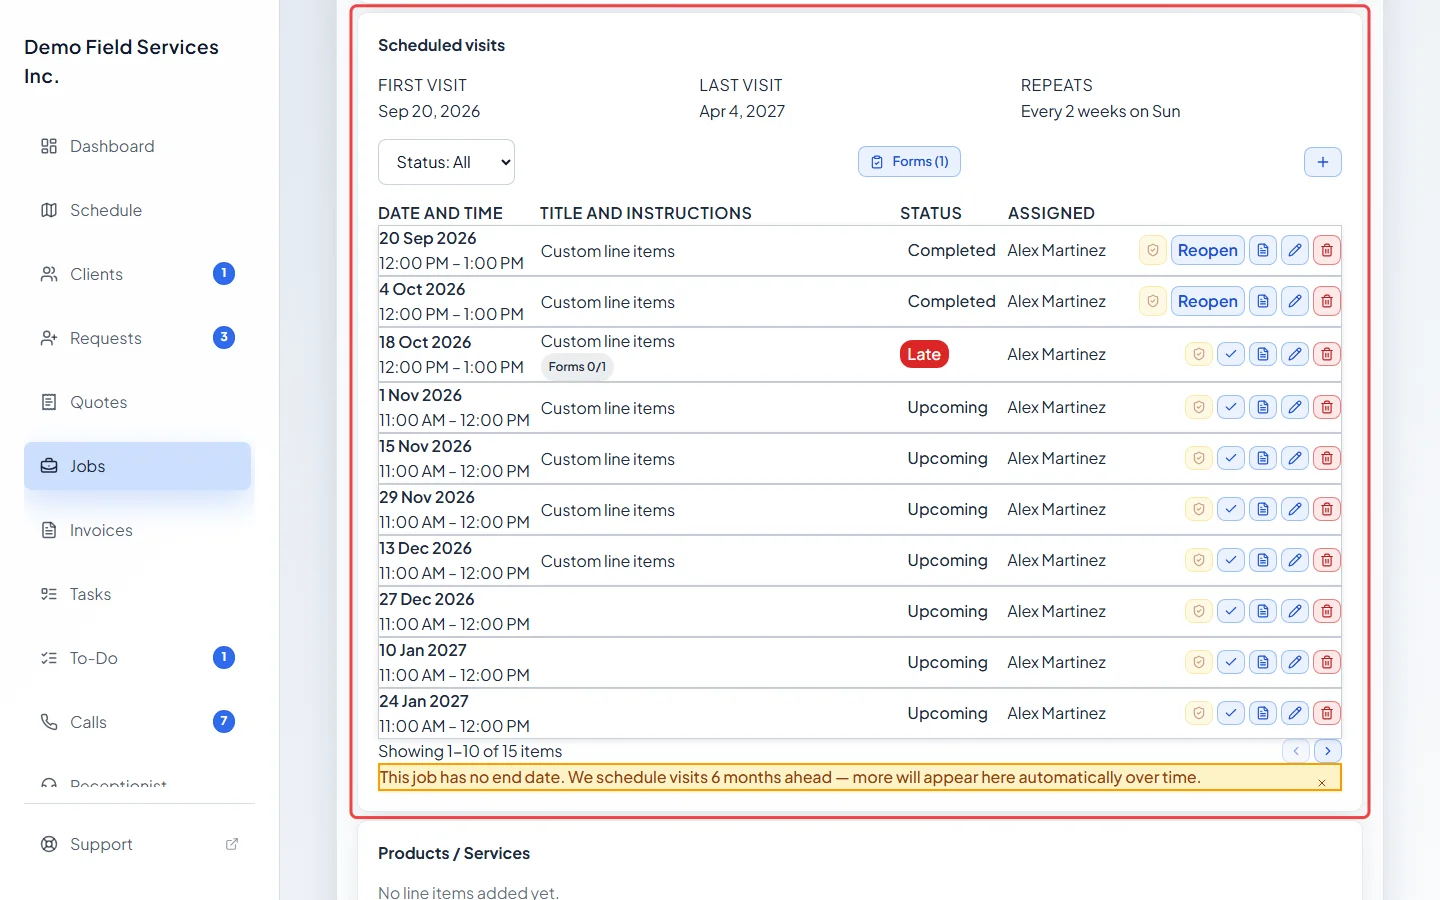
Task: Open Invoices in the sidebar
Action: pyautogui.click(x=138, y=530)
